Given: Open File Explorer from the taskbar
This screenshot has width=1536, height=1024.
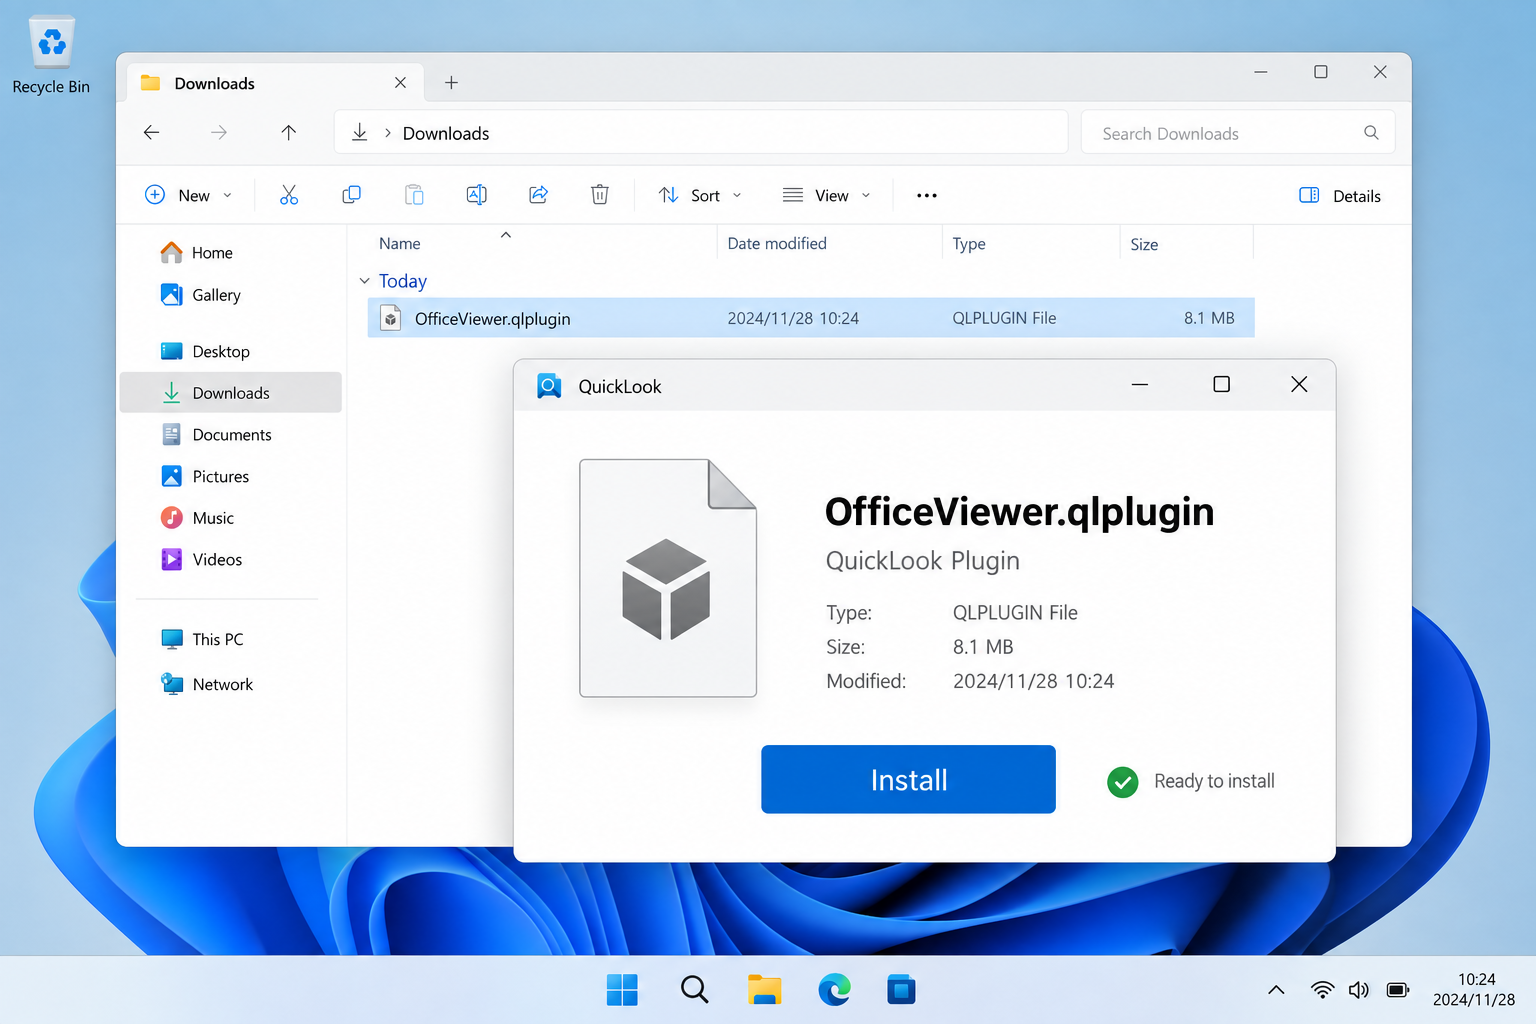Looking at the screenshot, I should tap(764, 990).
